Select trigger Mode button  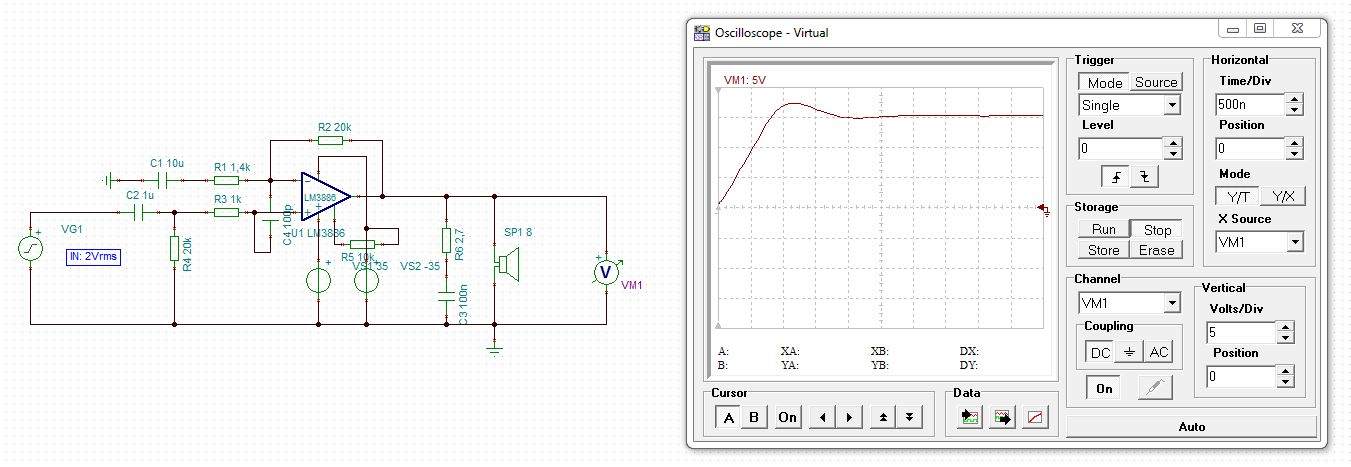pyautogui.click(x=1105, y=82)
